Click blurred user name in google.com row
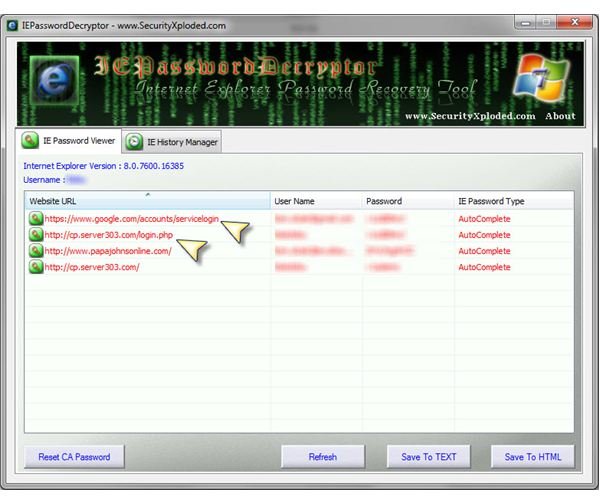Screen dimensions: 600x496 click(314, 219)
